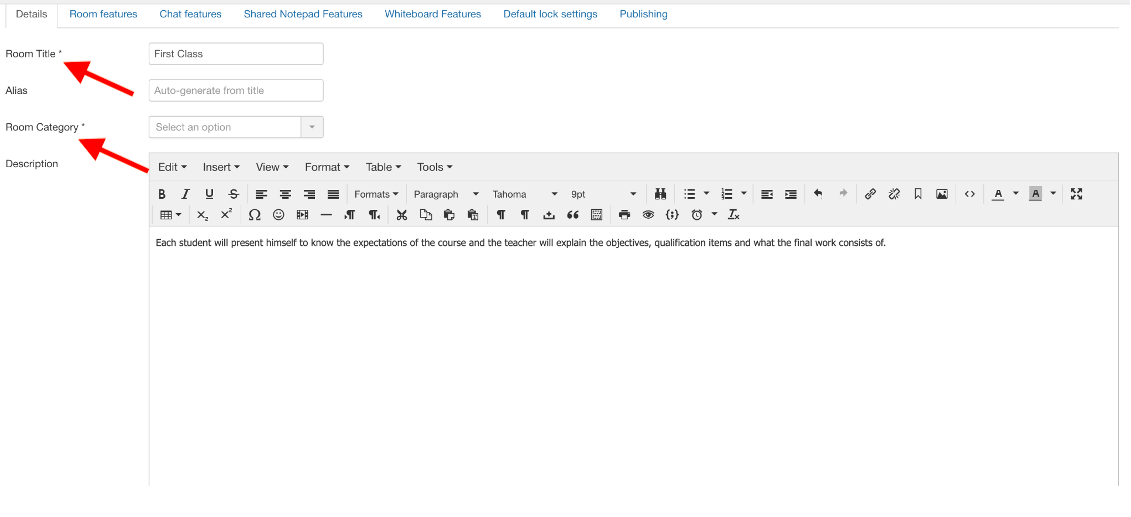Viewport: 1131px width, 517px height.
Task: Cut the selected text
Action: pyautogui.click(x=402, y=215)
